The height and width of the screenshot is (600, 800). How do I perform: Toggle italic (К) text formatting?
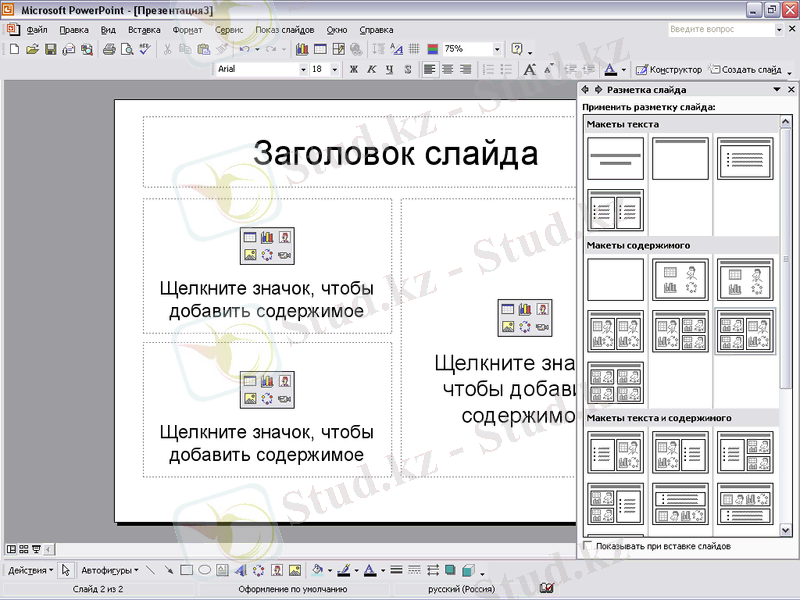(x=371, y=70)
